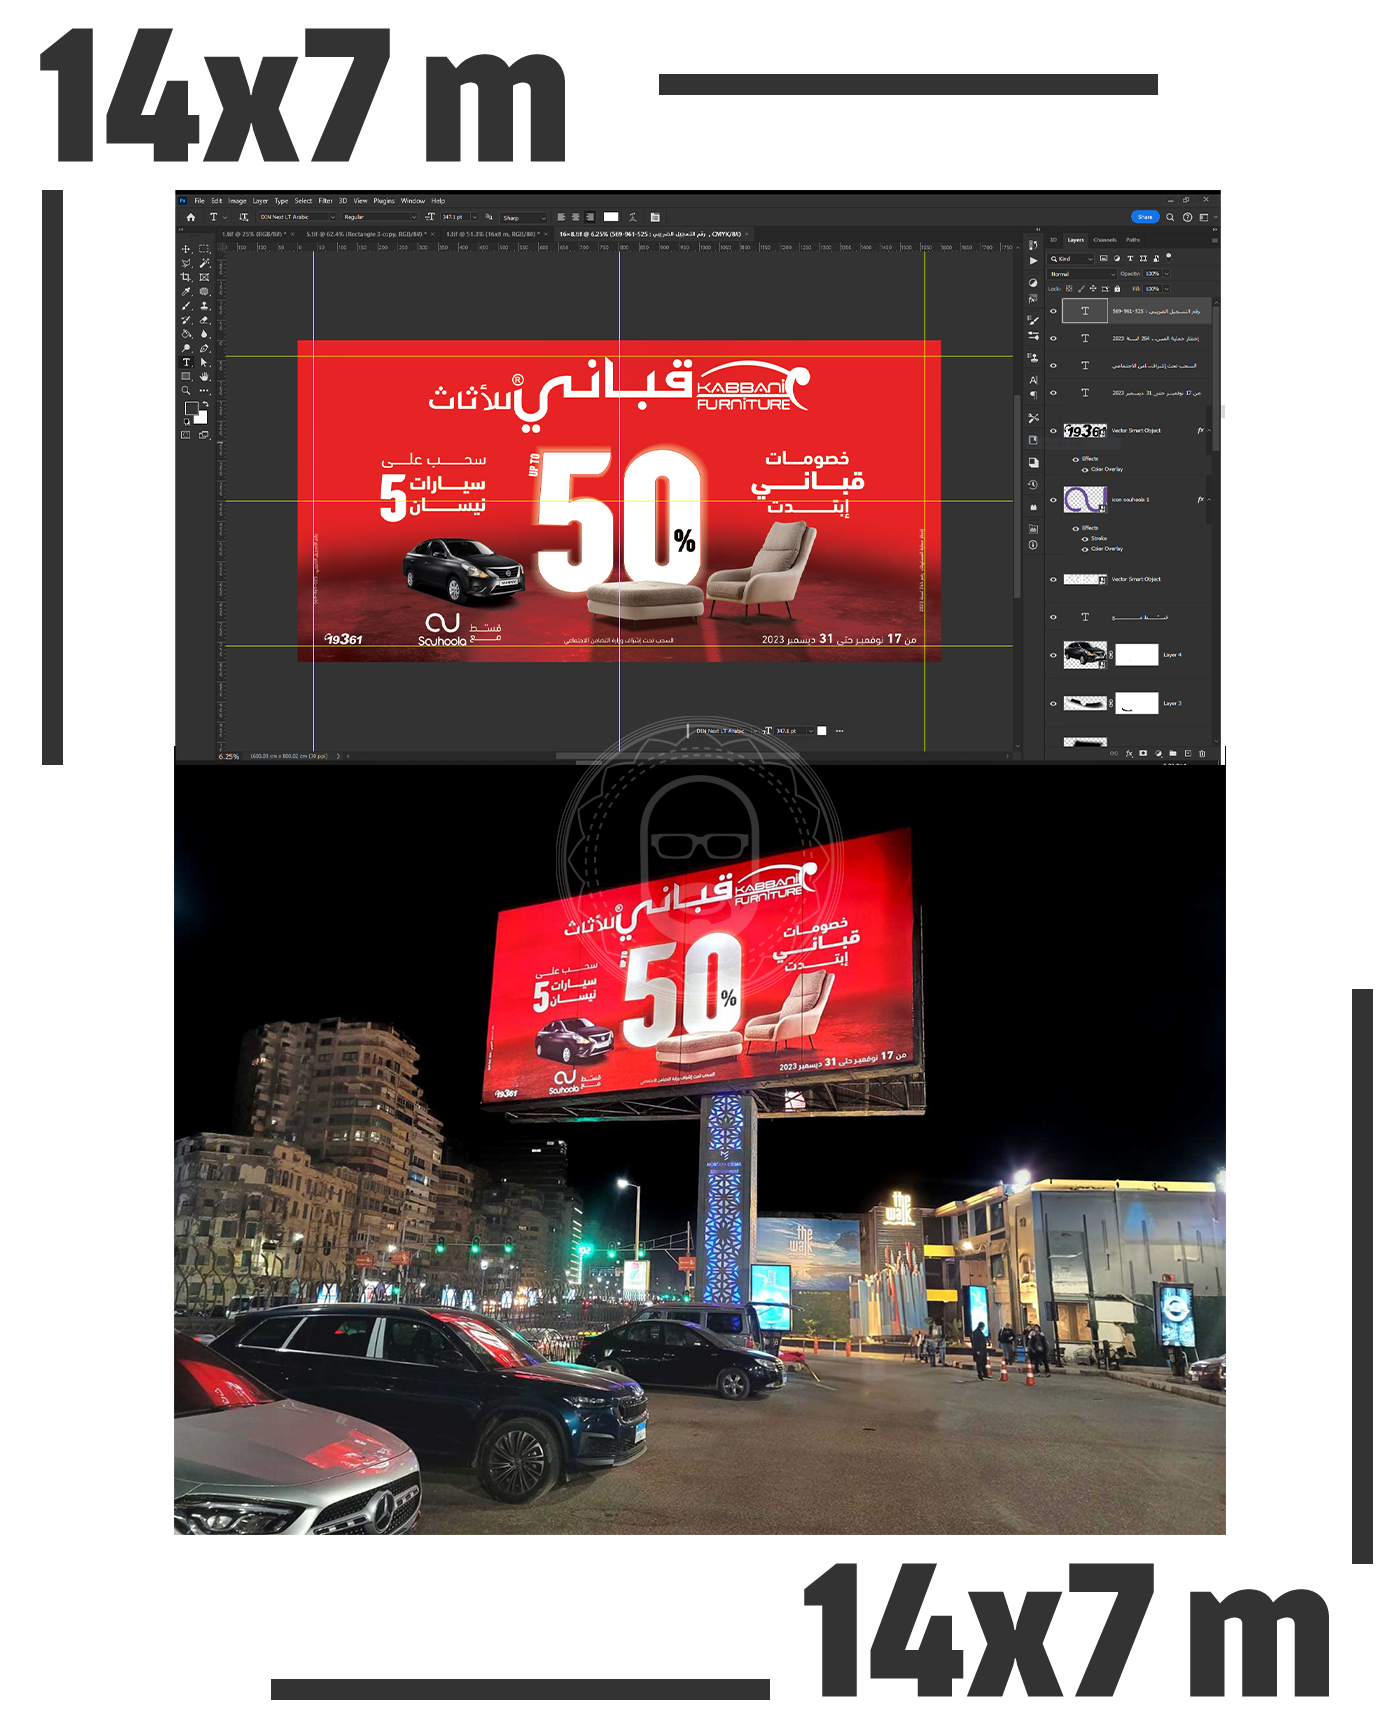Open the Opacity 100% dropdown arrow
This screenshot has width=1400, height=1720.
[1167, 273]
